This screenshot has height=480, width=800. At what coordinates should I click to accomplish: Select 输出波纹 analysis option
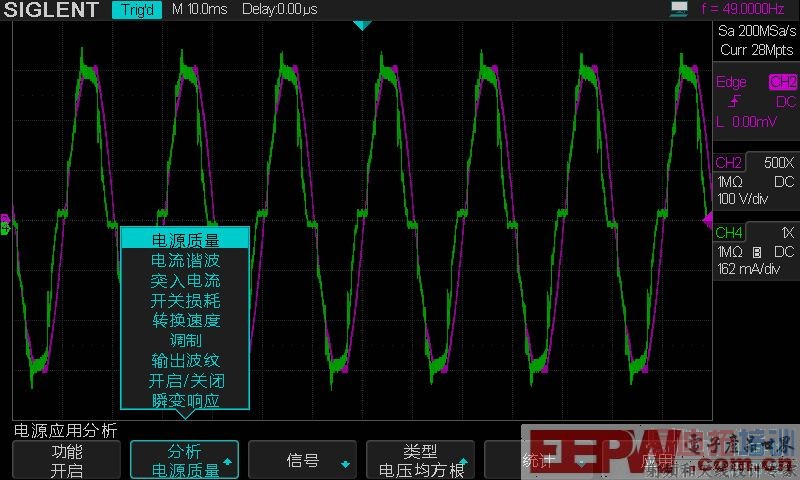(185, 360)
